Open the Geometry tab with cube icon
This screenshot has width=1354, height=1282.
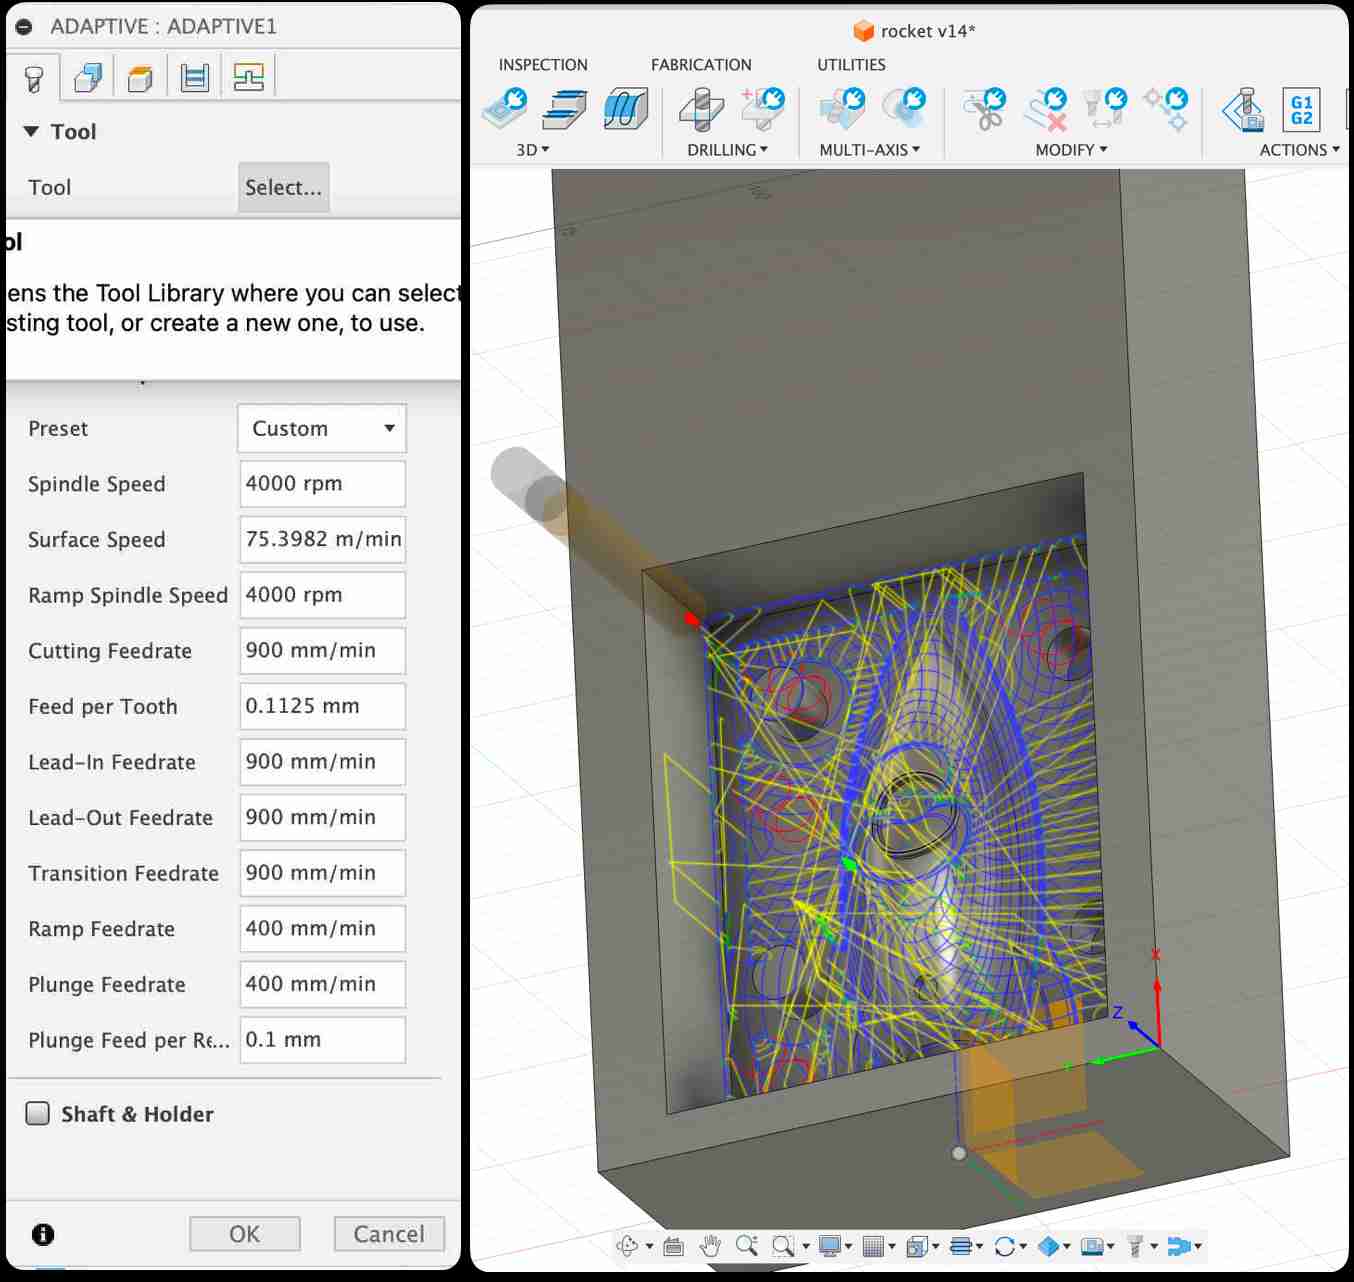(88, 78)
